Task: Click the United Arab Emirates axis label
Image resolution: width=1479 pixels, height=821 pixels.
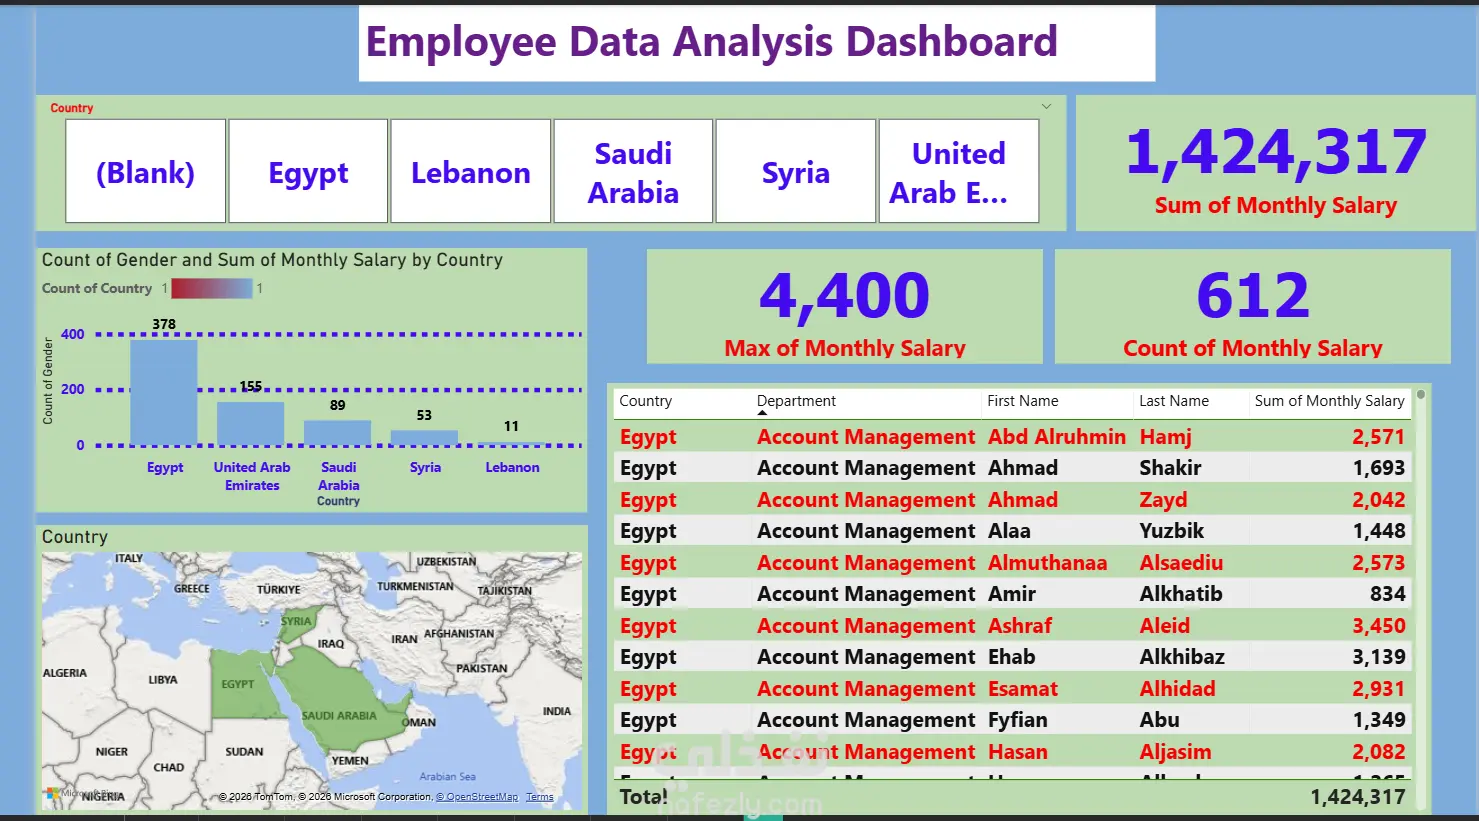Action: [x=252, y=476]
